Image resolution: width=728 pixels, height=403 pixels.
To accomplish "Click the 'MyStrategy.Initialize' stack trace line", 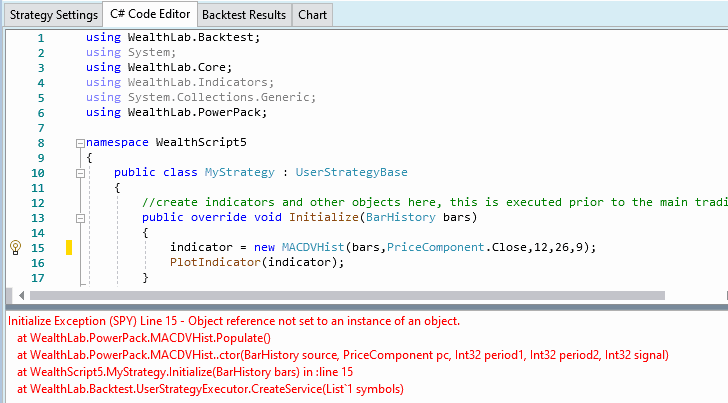I will point(185,372).
